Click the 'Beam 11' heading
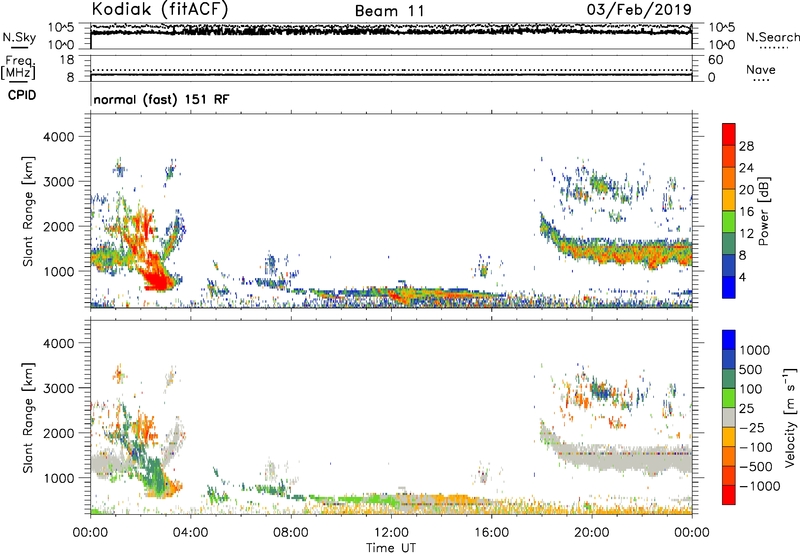 point(389,11)
